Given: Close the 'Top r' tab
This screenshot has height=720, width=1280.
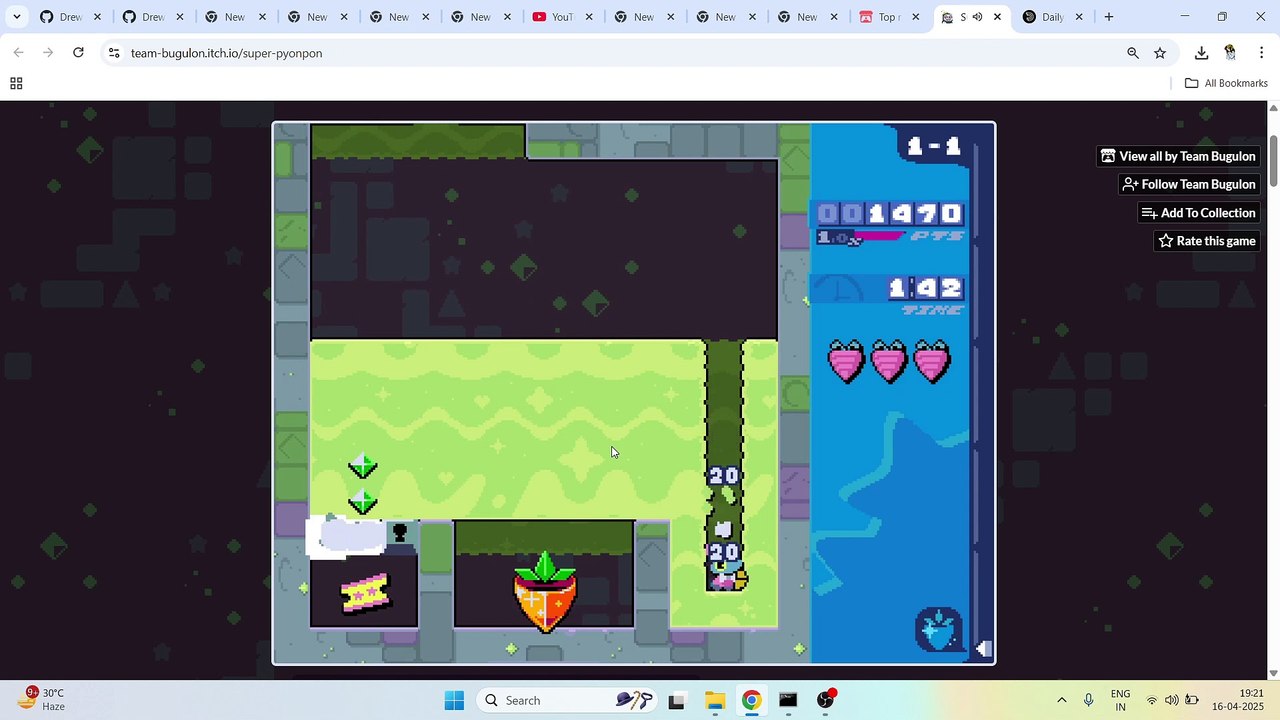Looking at the screenshot, I should coord(915,17).
